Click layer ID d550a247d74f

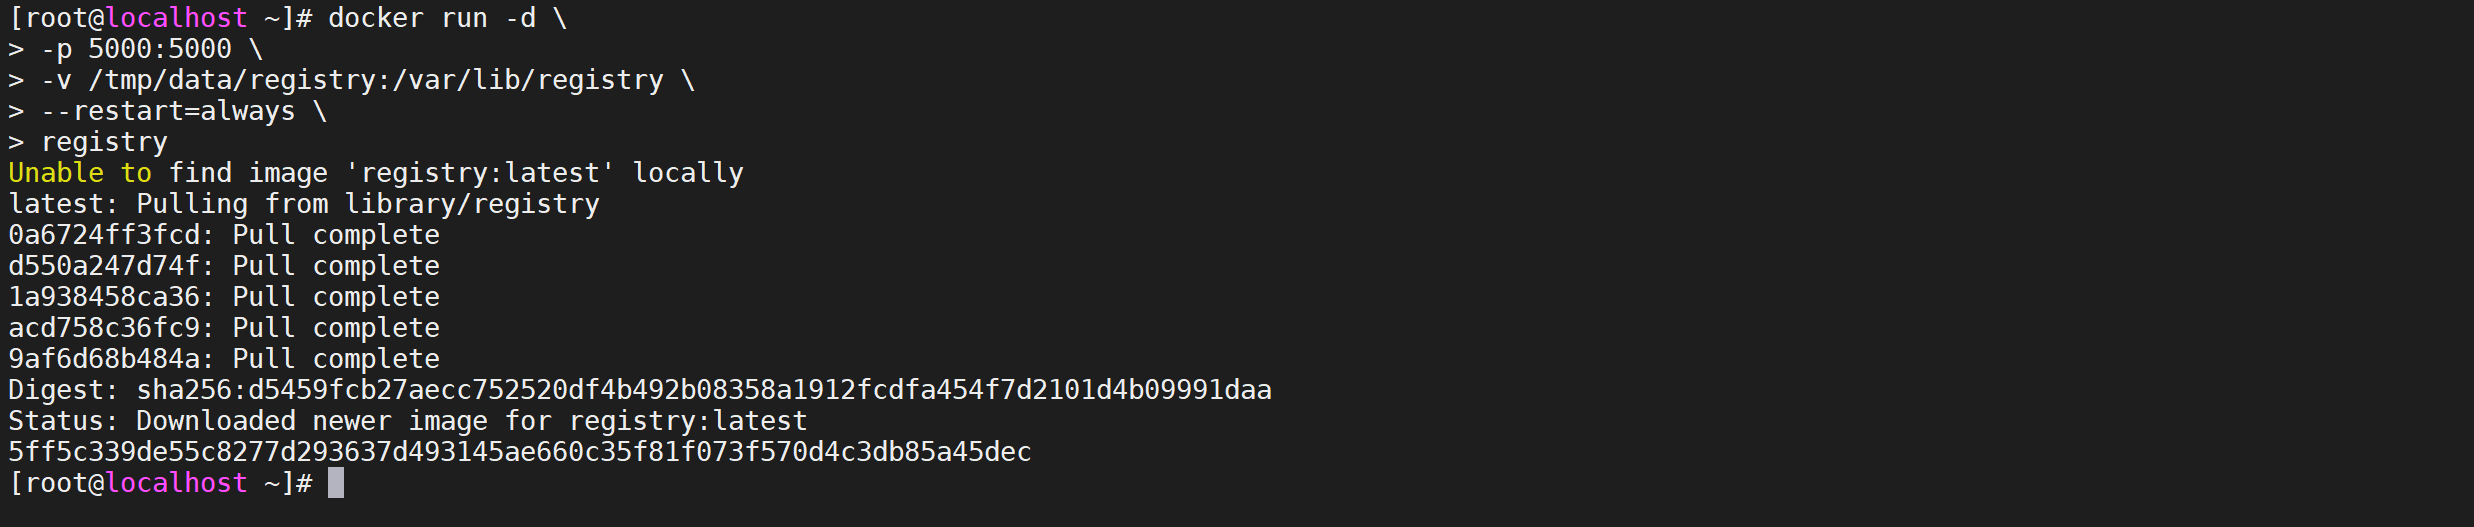point(104,266)
